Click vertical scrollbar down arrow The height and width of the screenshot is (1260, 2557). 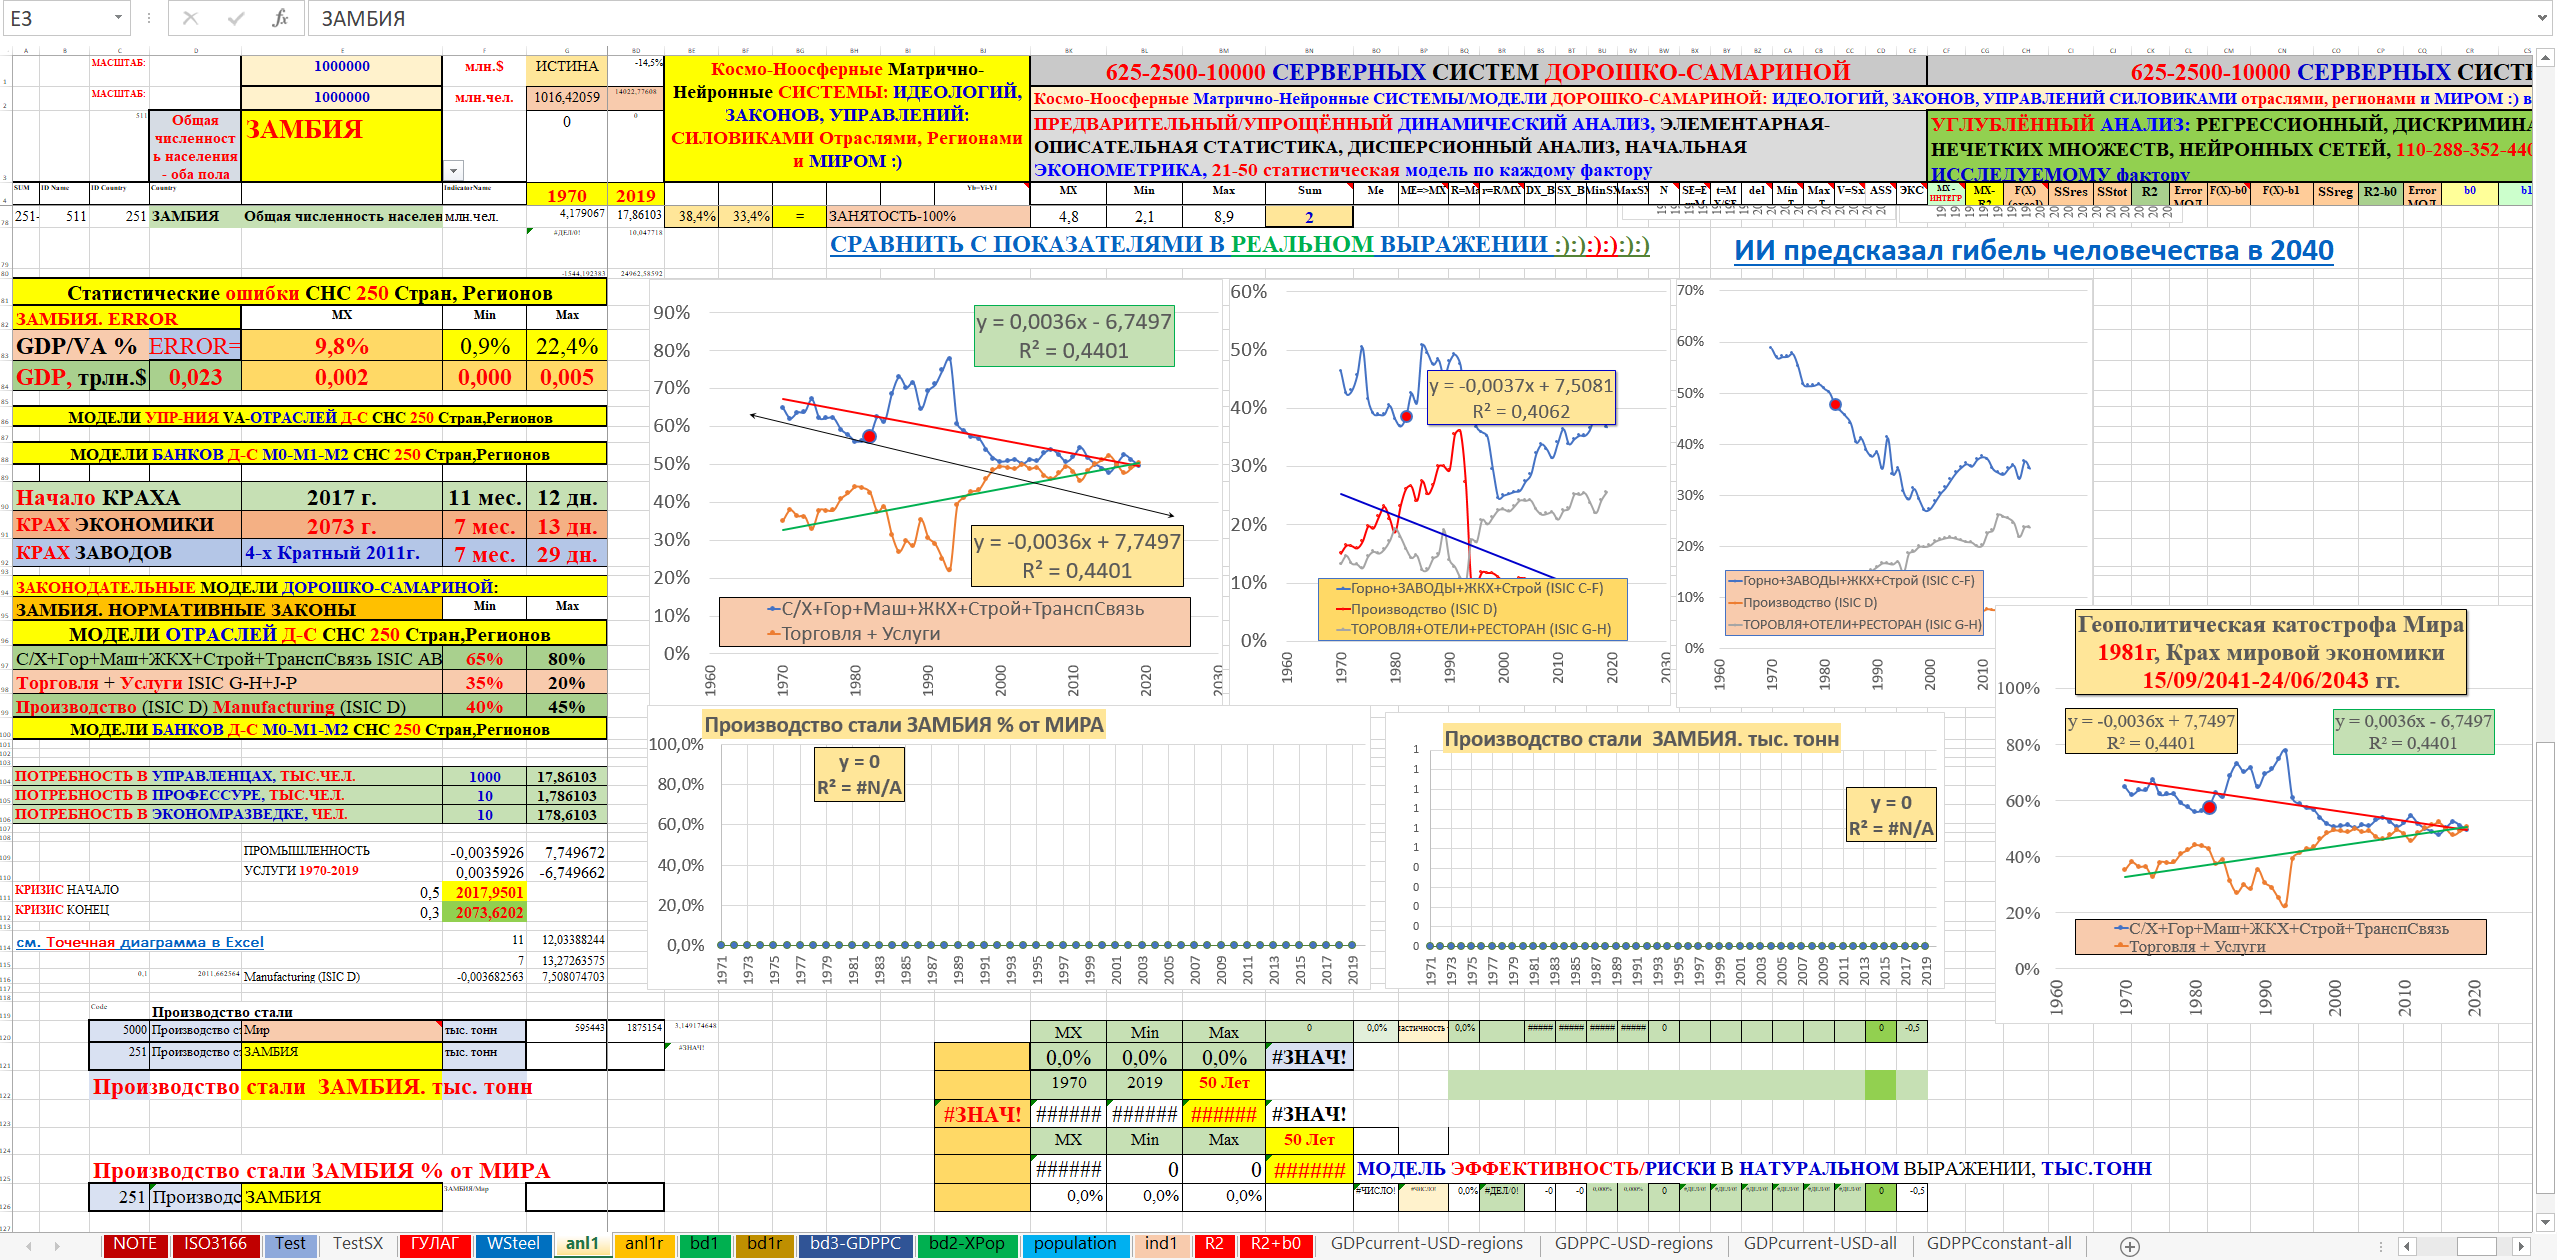[2546, 1223]
